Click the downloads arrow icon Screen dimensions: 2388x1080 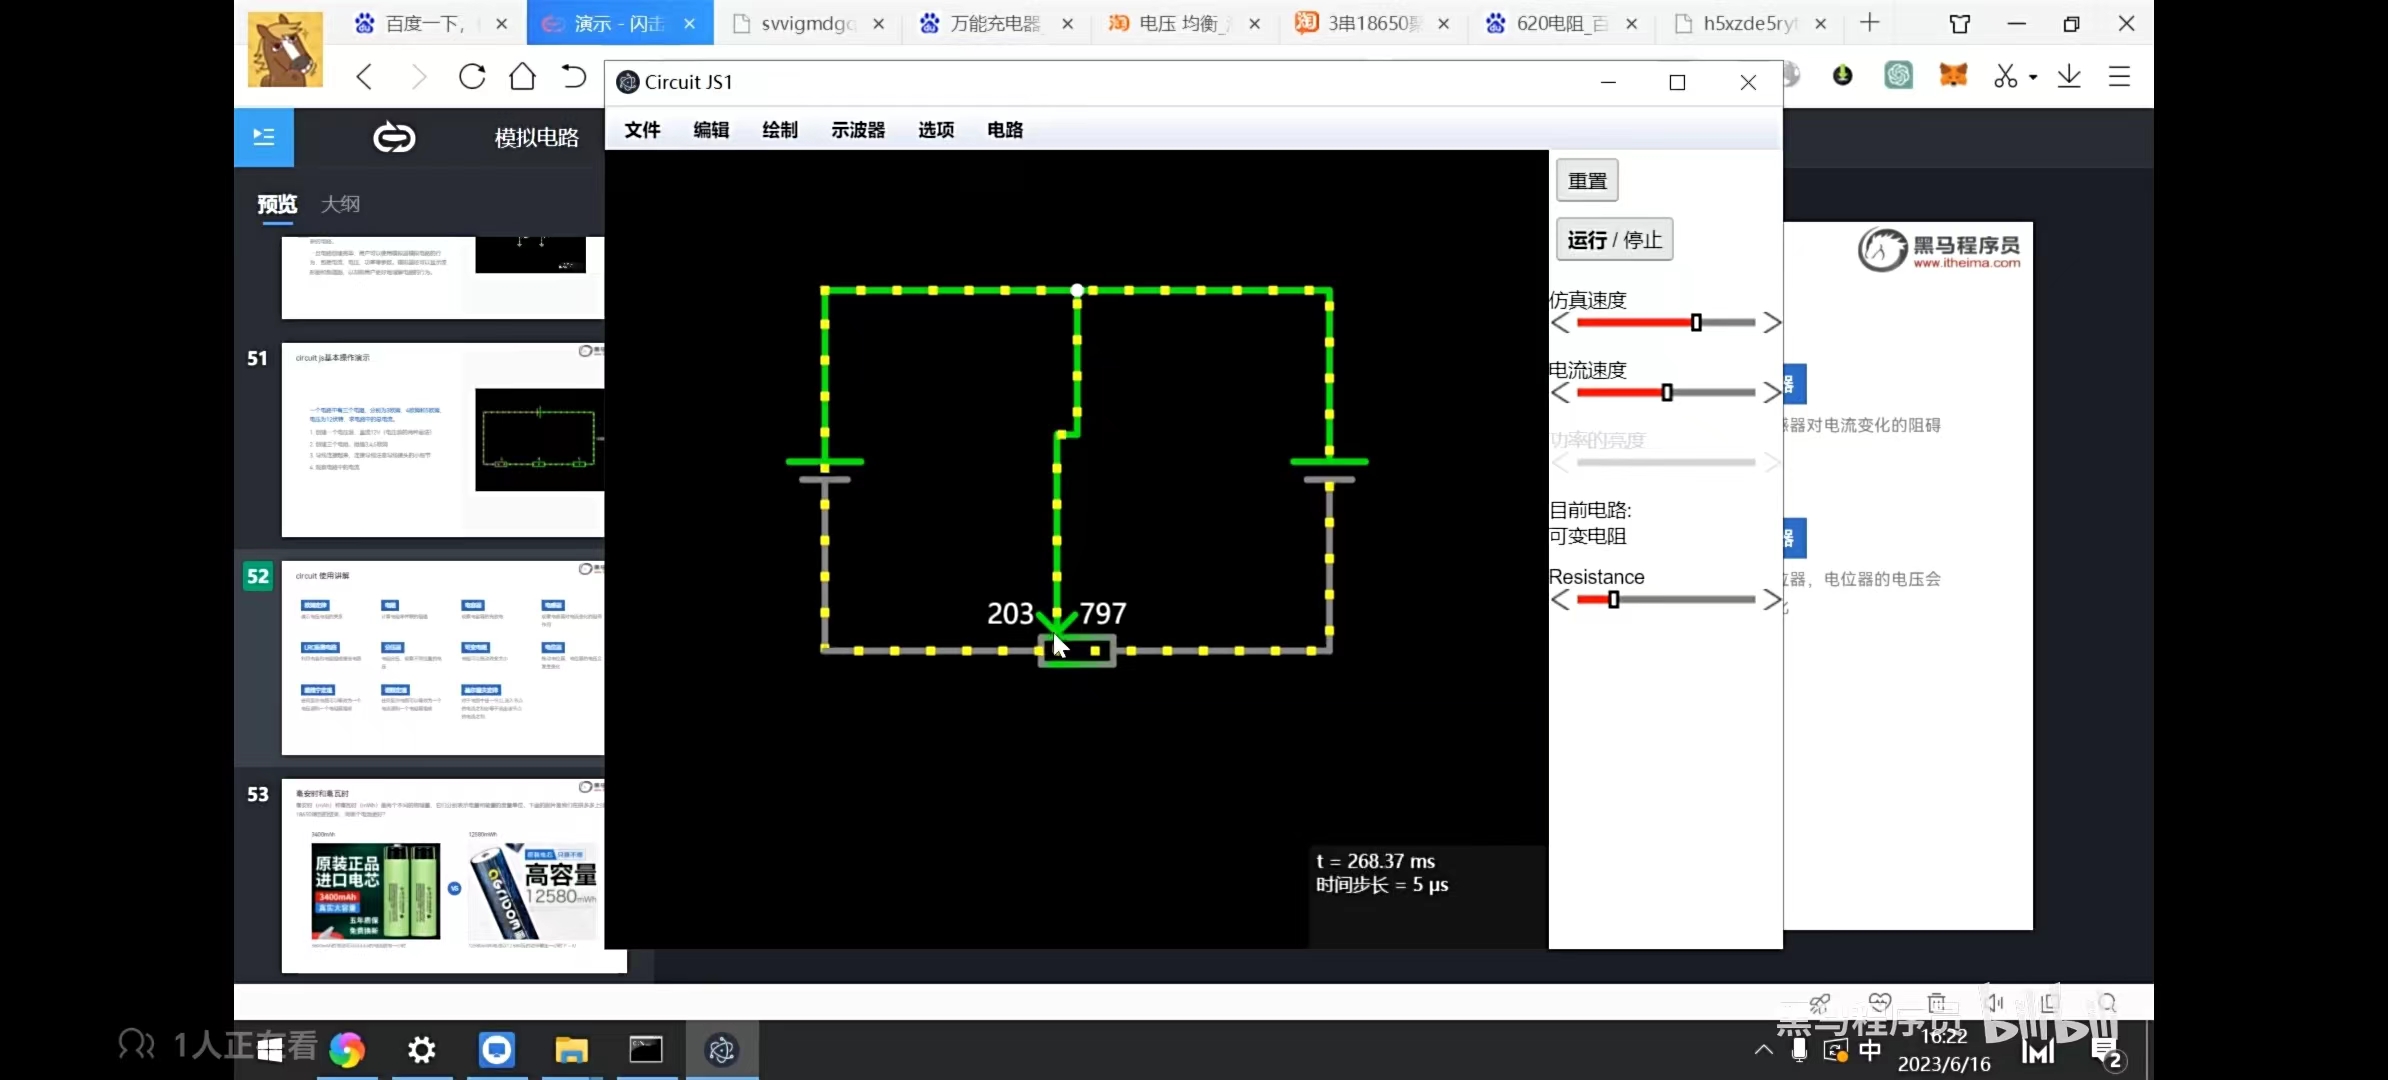pyautogui.click(x=2069, y=77)
